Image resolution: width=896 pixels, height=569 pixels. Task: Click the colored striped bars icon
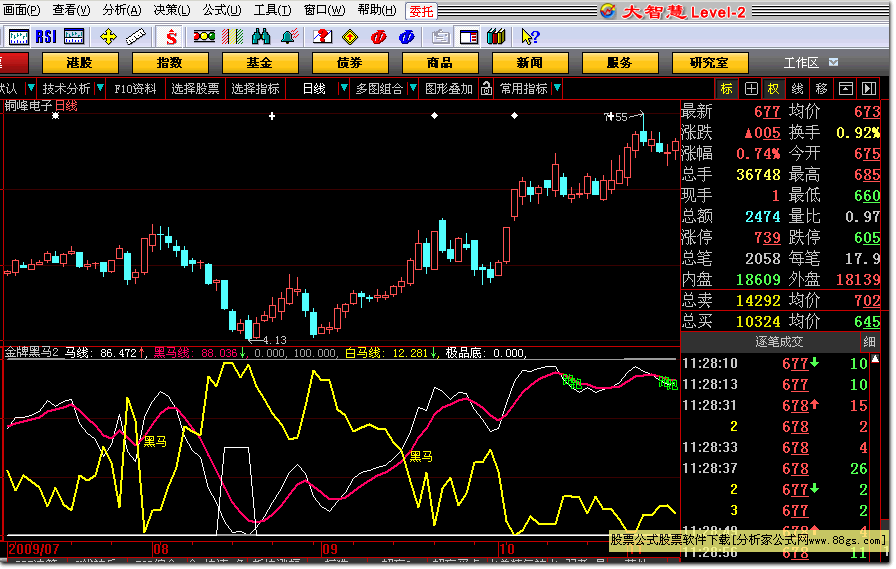[233, 37]
